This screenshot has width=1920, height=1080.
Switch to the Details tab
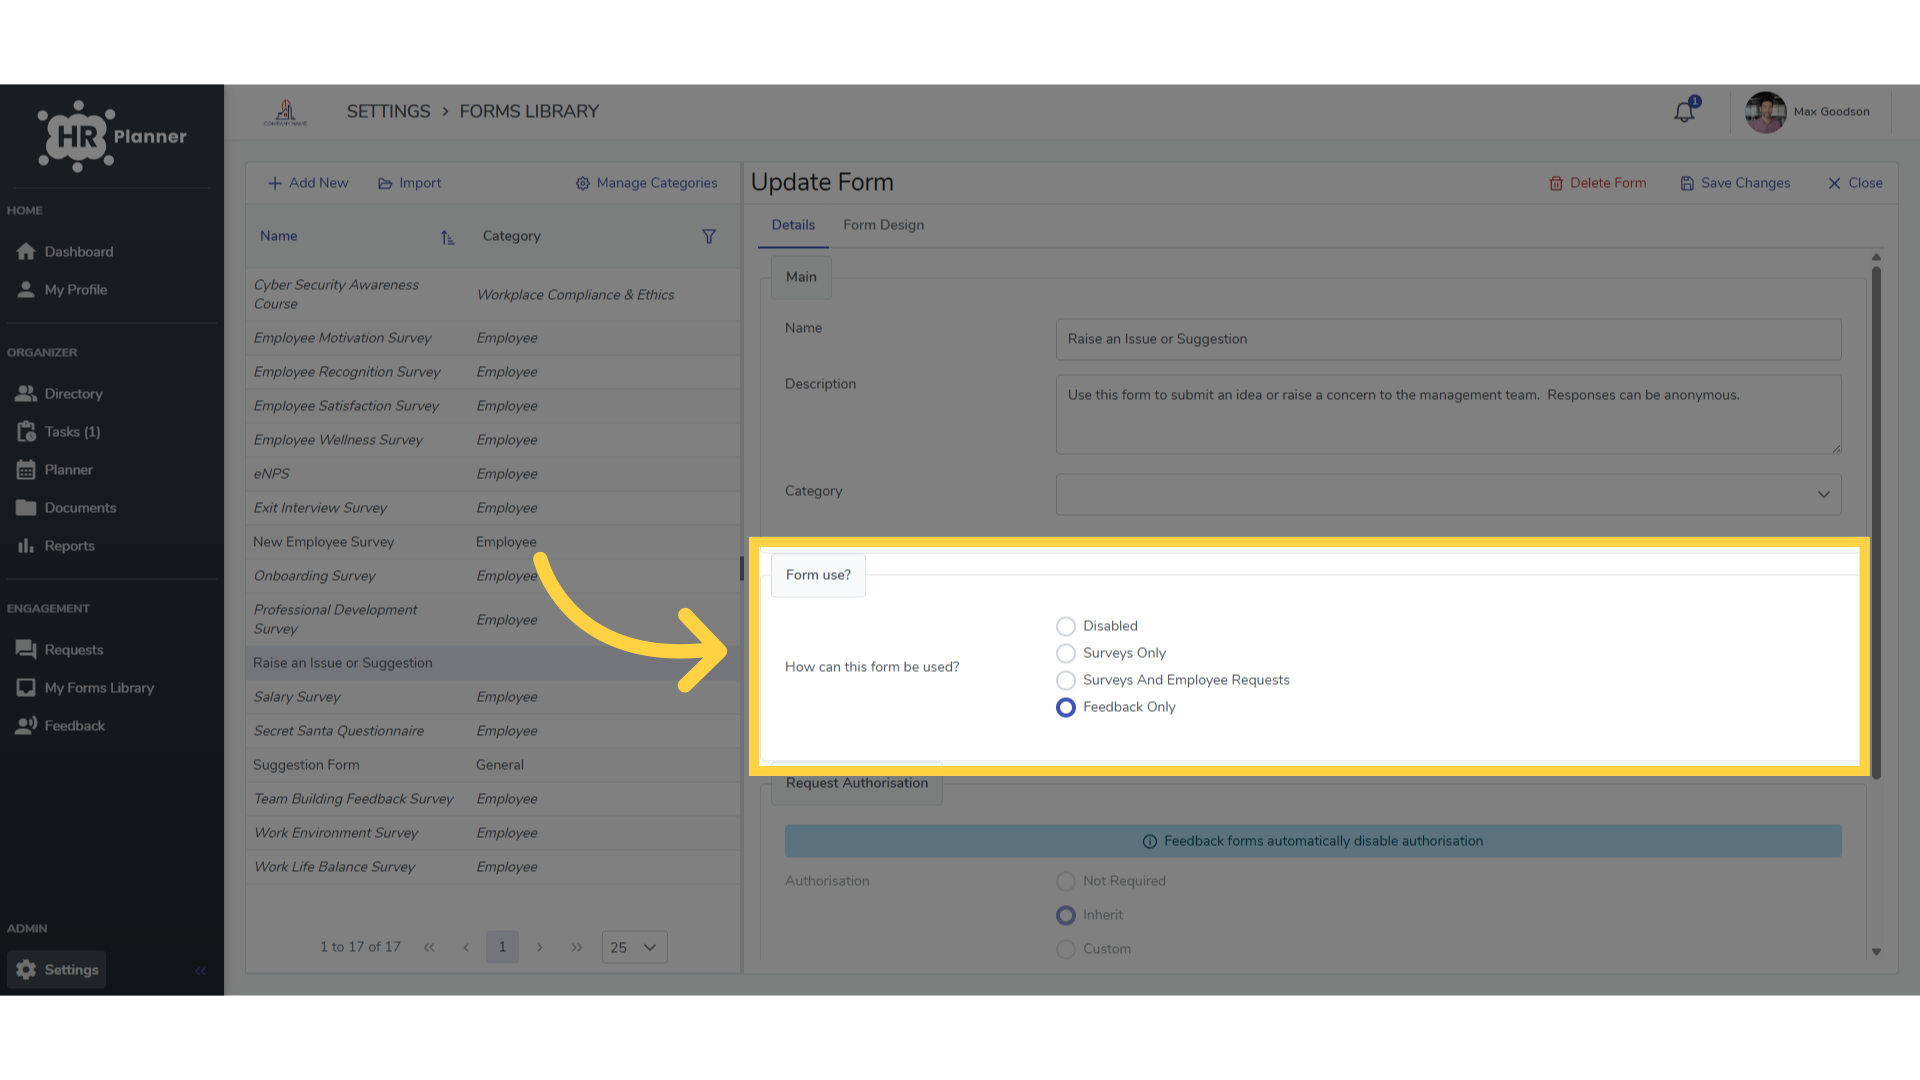793,225
